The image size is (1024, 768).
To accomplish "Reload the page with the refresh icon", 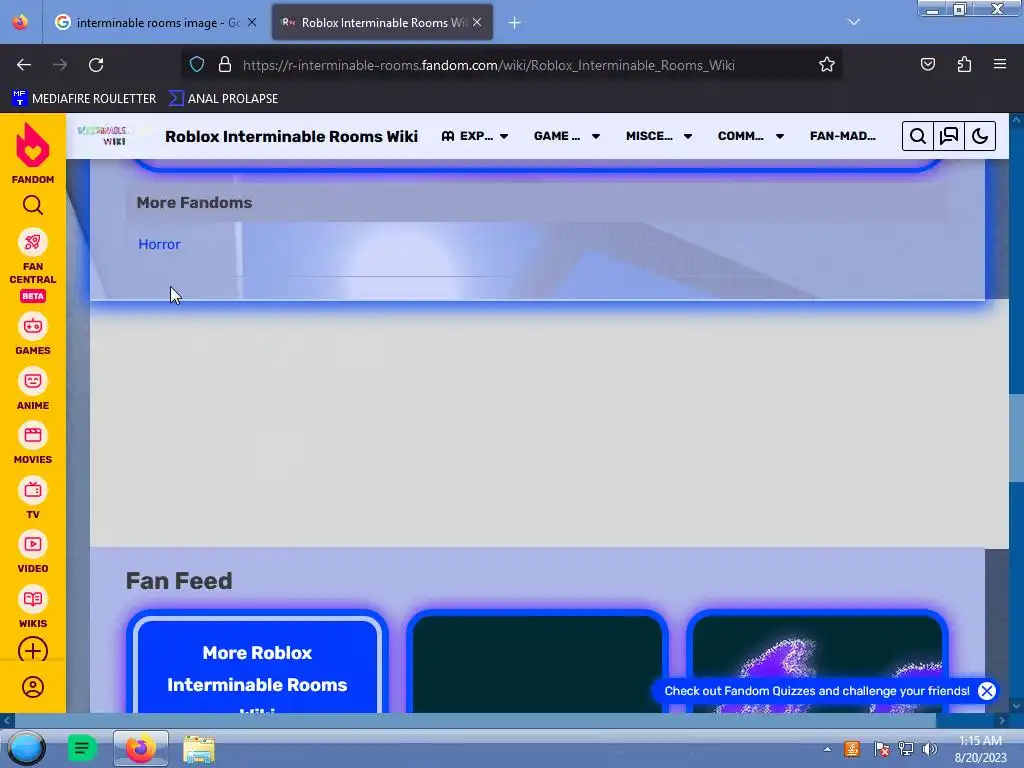I will 96,65.
